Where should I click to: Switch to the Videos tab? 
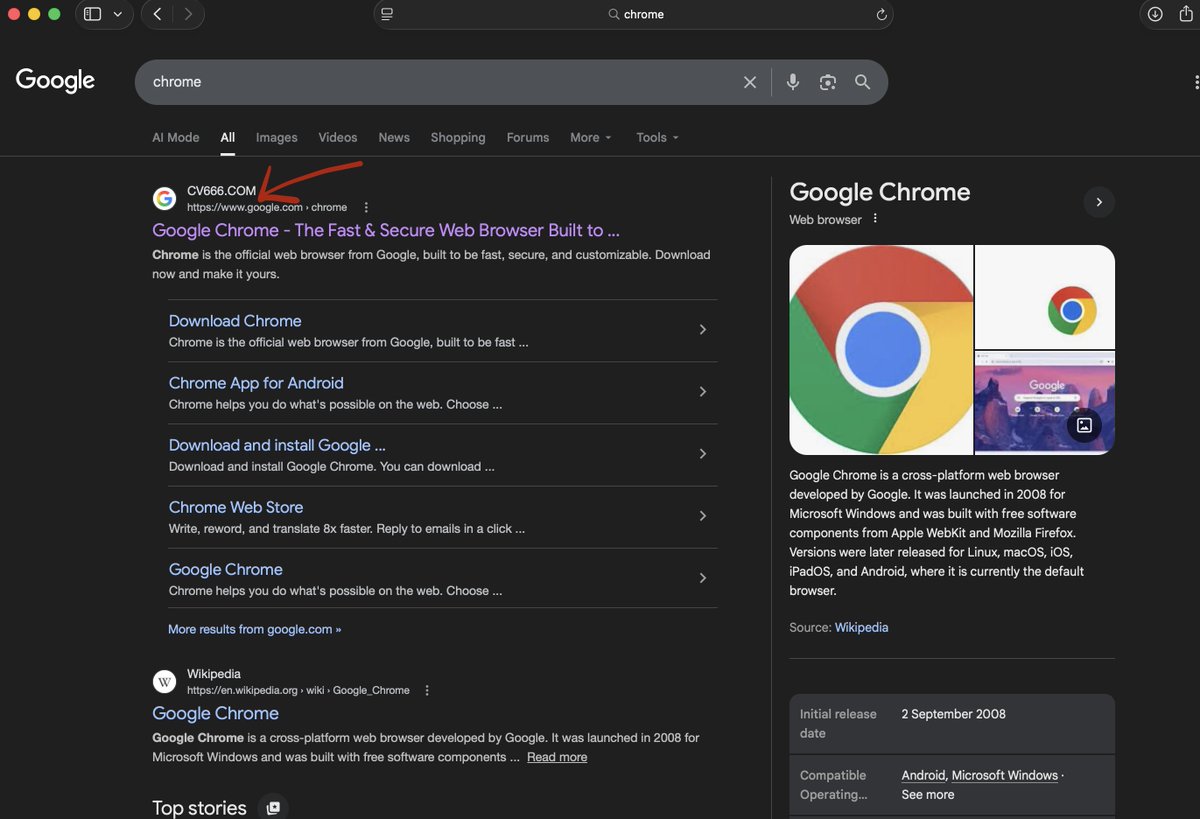click(x=338, y=137)
